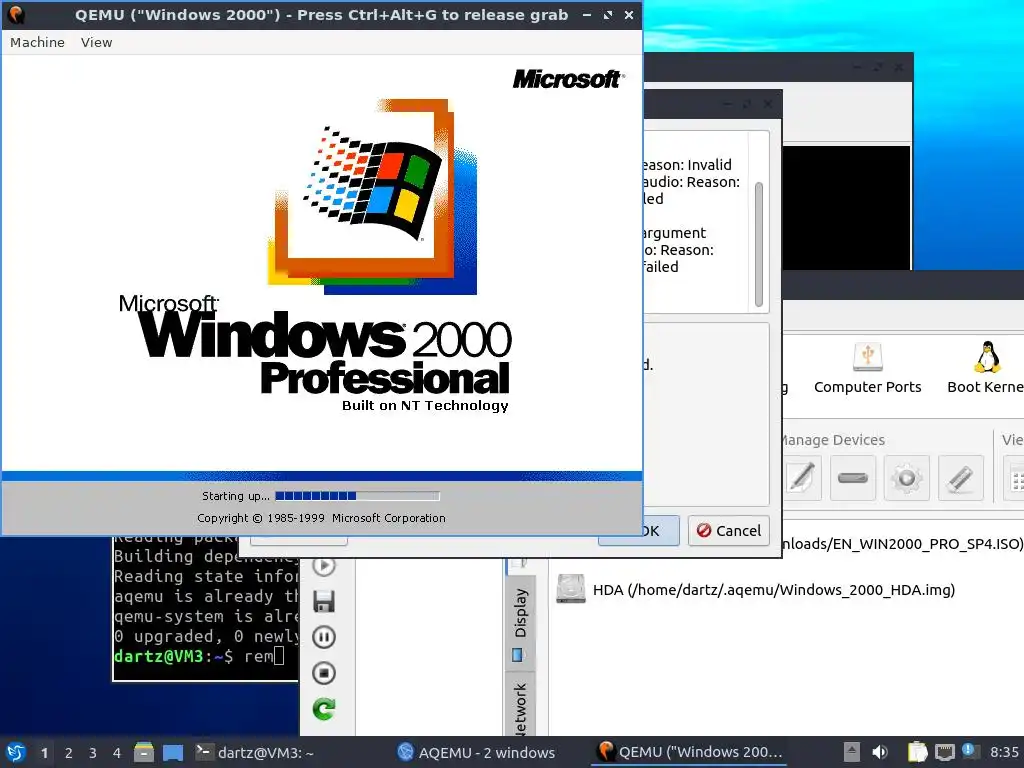Image resolution: width=1024 pixels, height=768 pixels.
Task: Click the taskbar clock showing 8:35
Action: click(x=1004, y=752)
